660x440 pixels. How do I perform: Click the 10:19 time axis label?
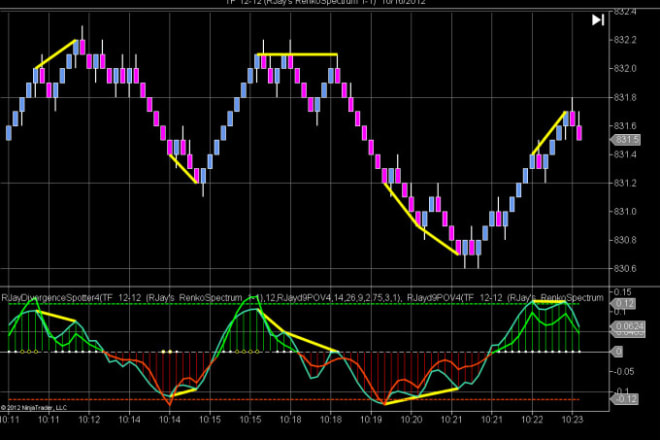pyautogui.click(x=371, y=420)
